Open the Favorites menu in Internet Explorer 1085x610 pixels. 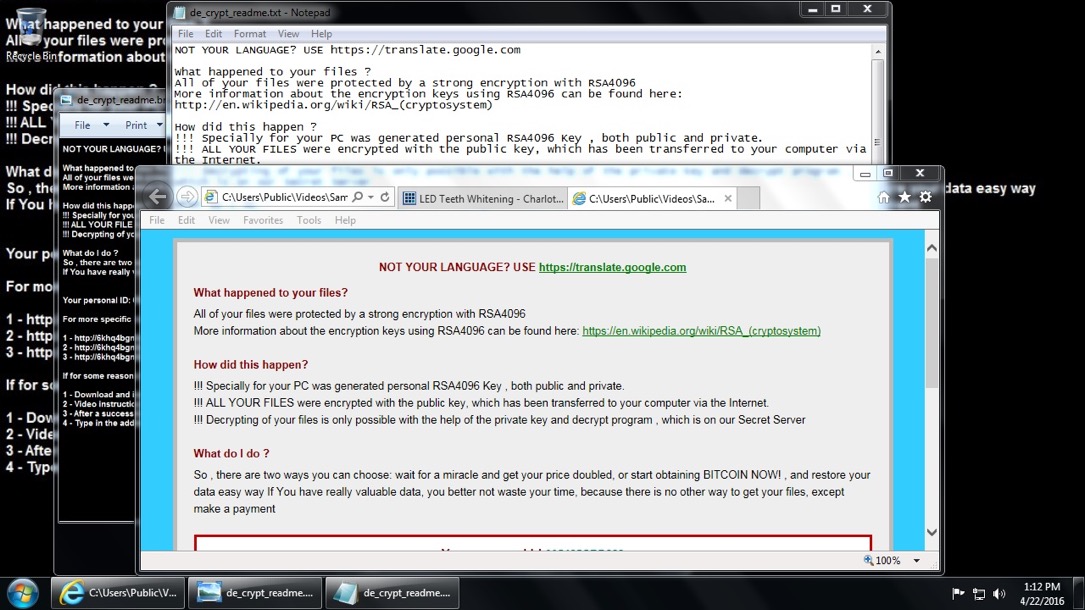pos(263,220)
